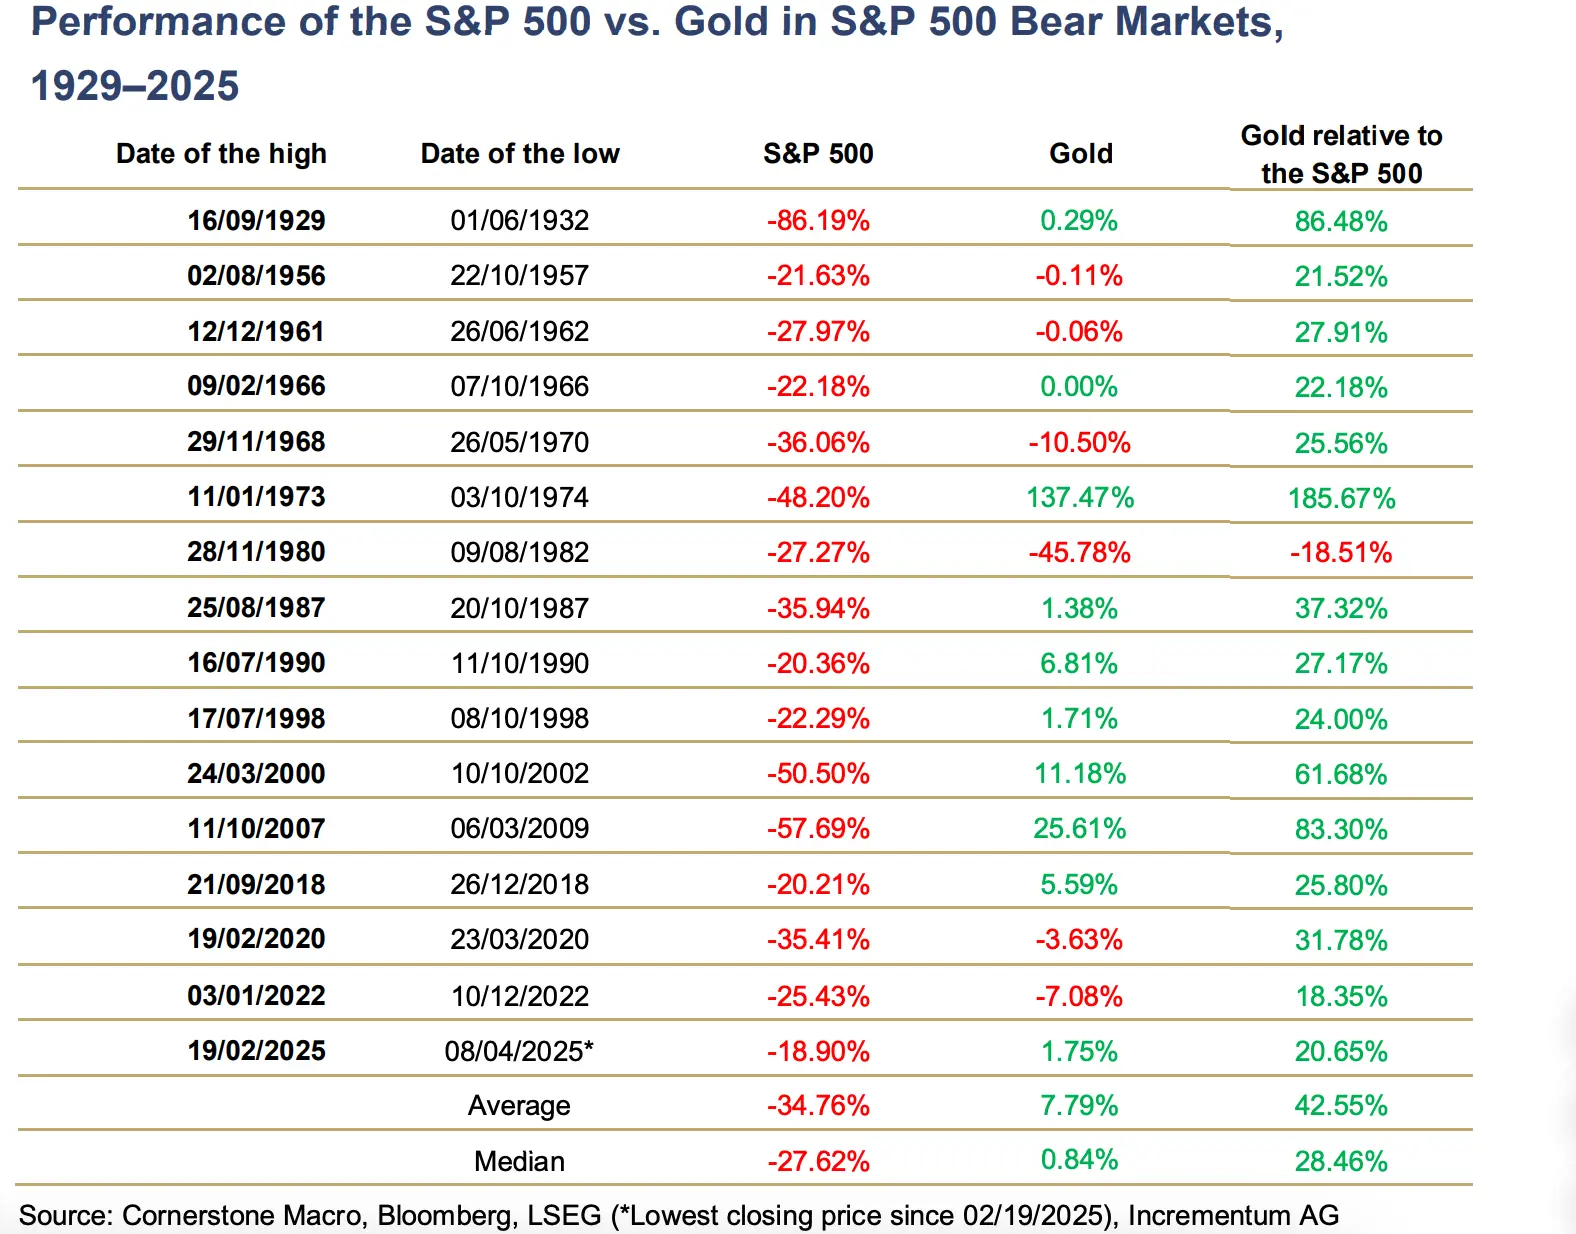Click the source line citing Cornerstone Macro
Screen dimensions: 1576x1234
coord(678,1215)
